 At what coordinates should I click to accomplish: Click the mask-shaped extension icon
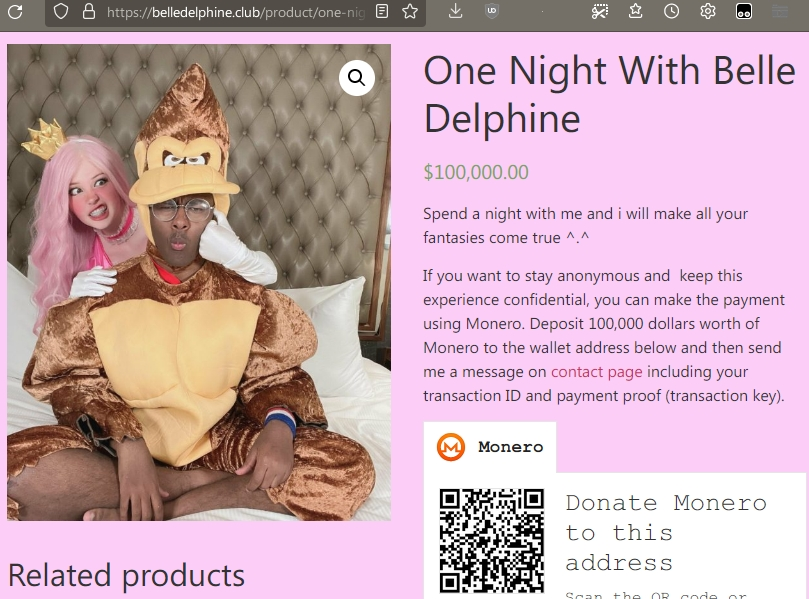[743, 11]
